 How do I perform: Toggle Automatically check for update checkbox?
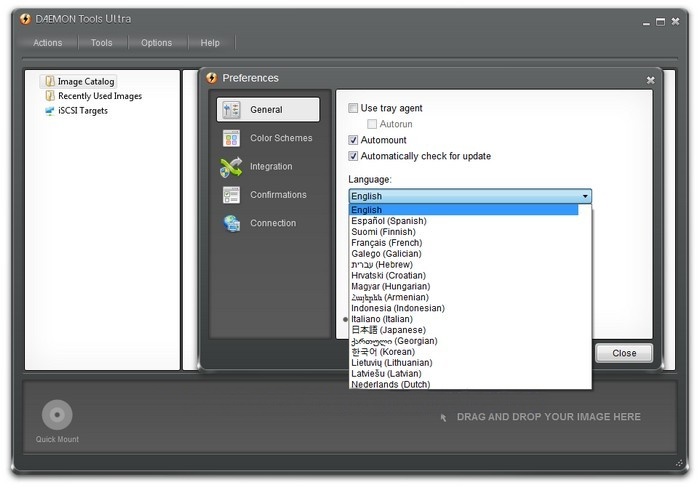(x=353, y=156)
